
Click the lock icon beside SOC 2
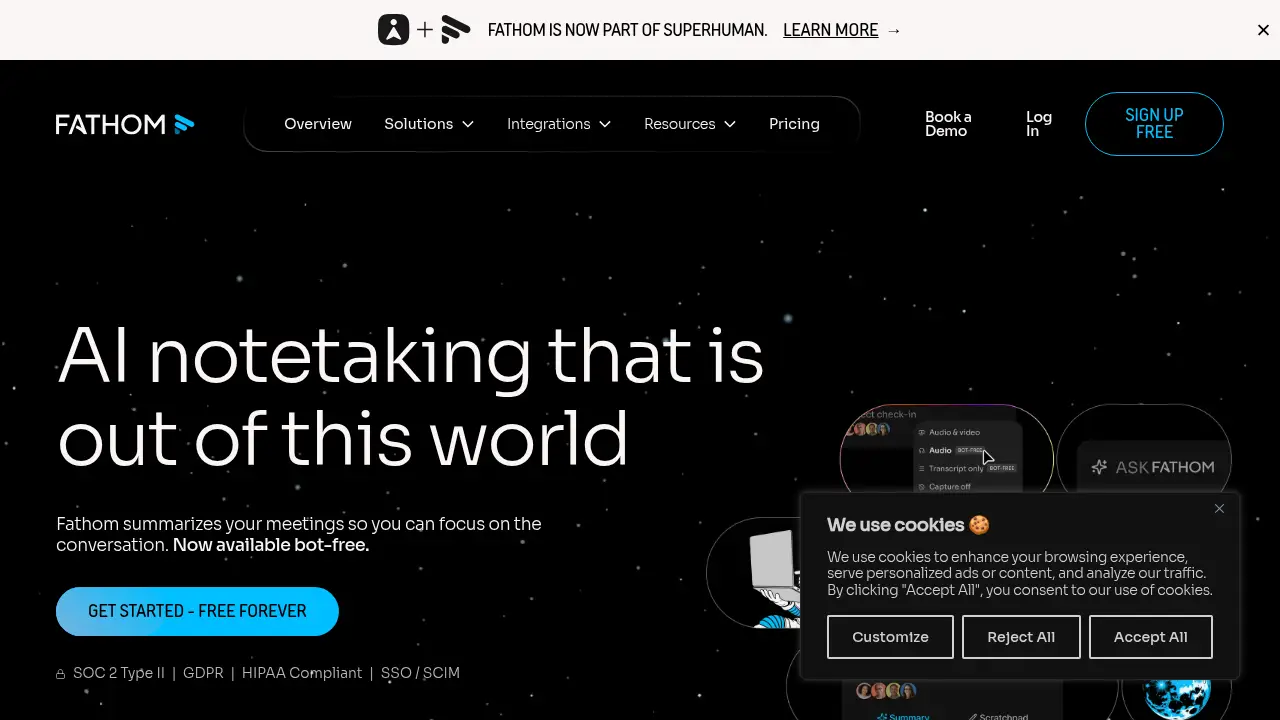(x=61, y=674)
